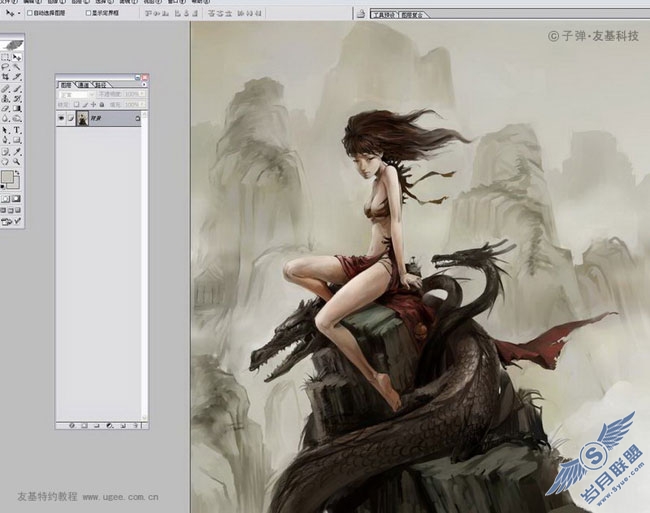Select the Rectangular Marquee tool
The image size is (650, 513).
[6, 57]
